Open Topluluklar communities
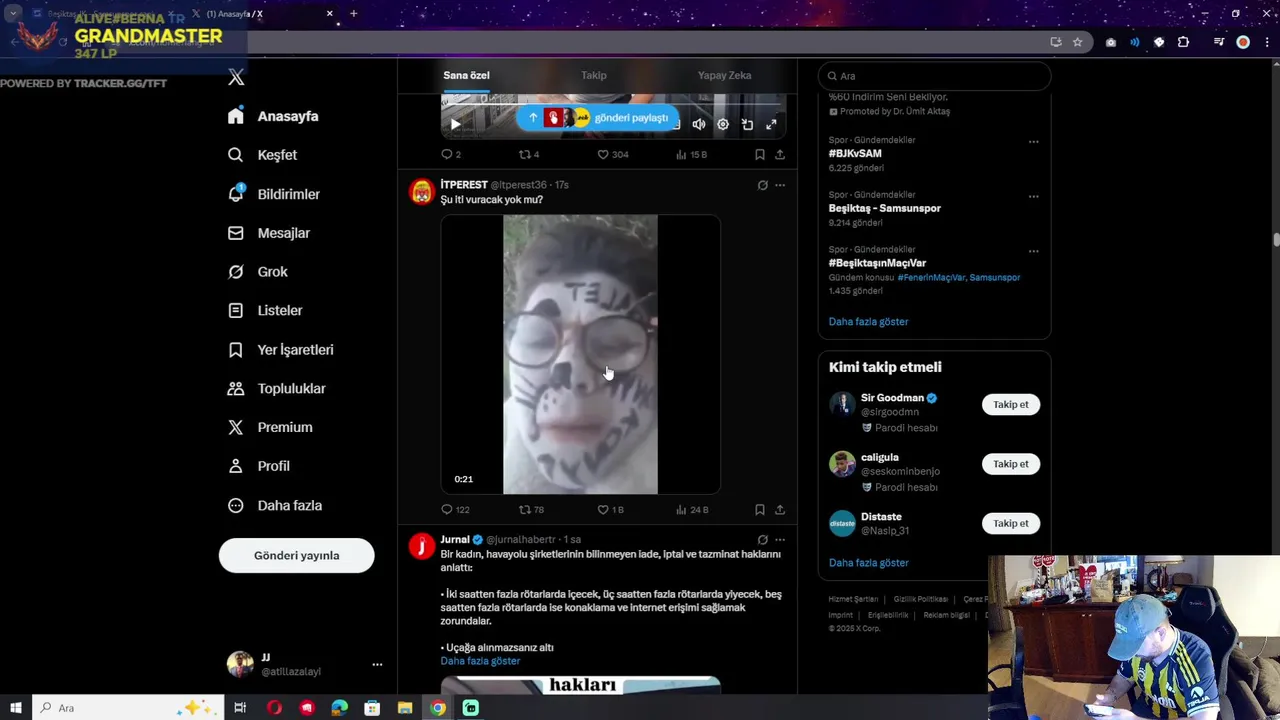The width and height of the screenshot is (1280, 720). pyautogui.click(x=277, y=389)
